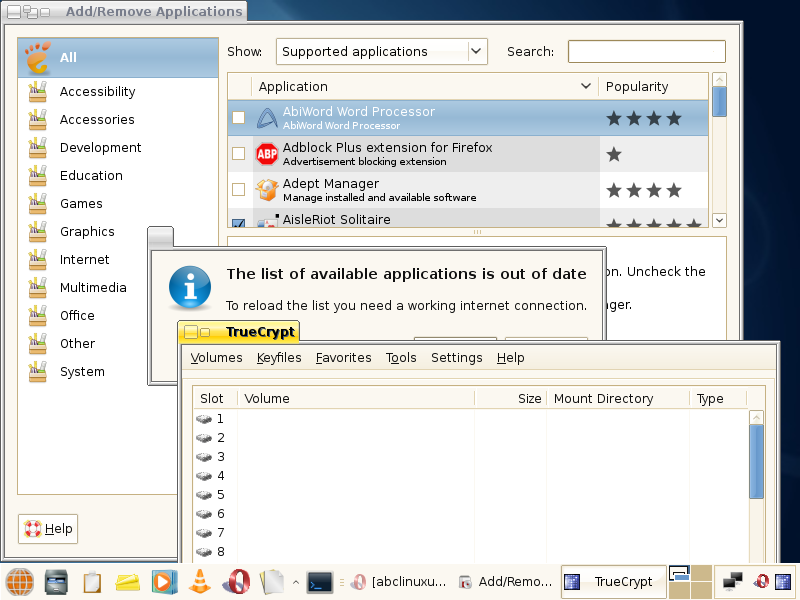The width and height of the screenshot is (800, 600).
Task: Open the Tools menu in TrueCrypt
Action: coord(401,358)
